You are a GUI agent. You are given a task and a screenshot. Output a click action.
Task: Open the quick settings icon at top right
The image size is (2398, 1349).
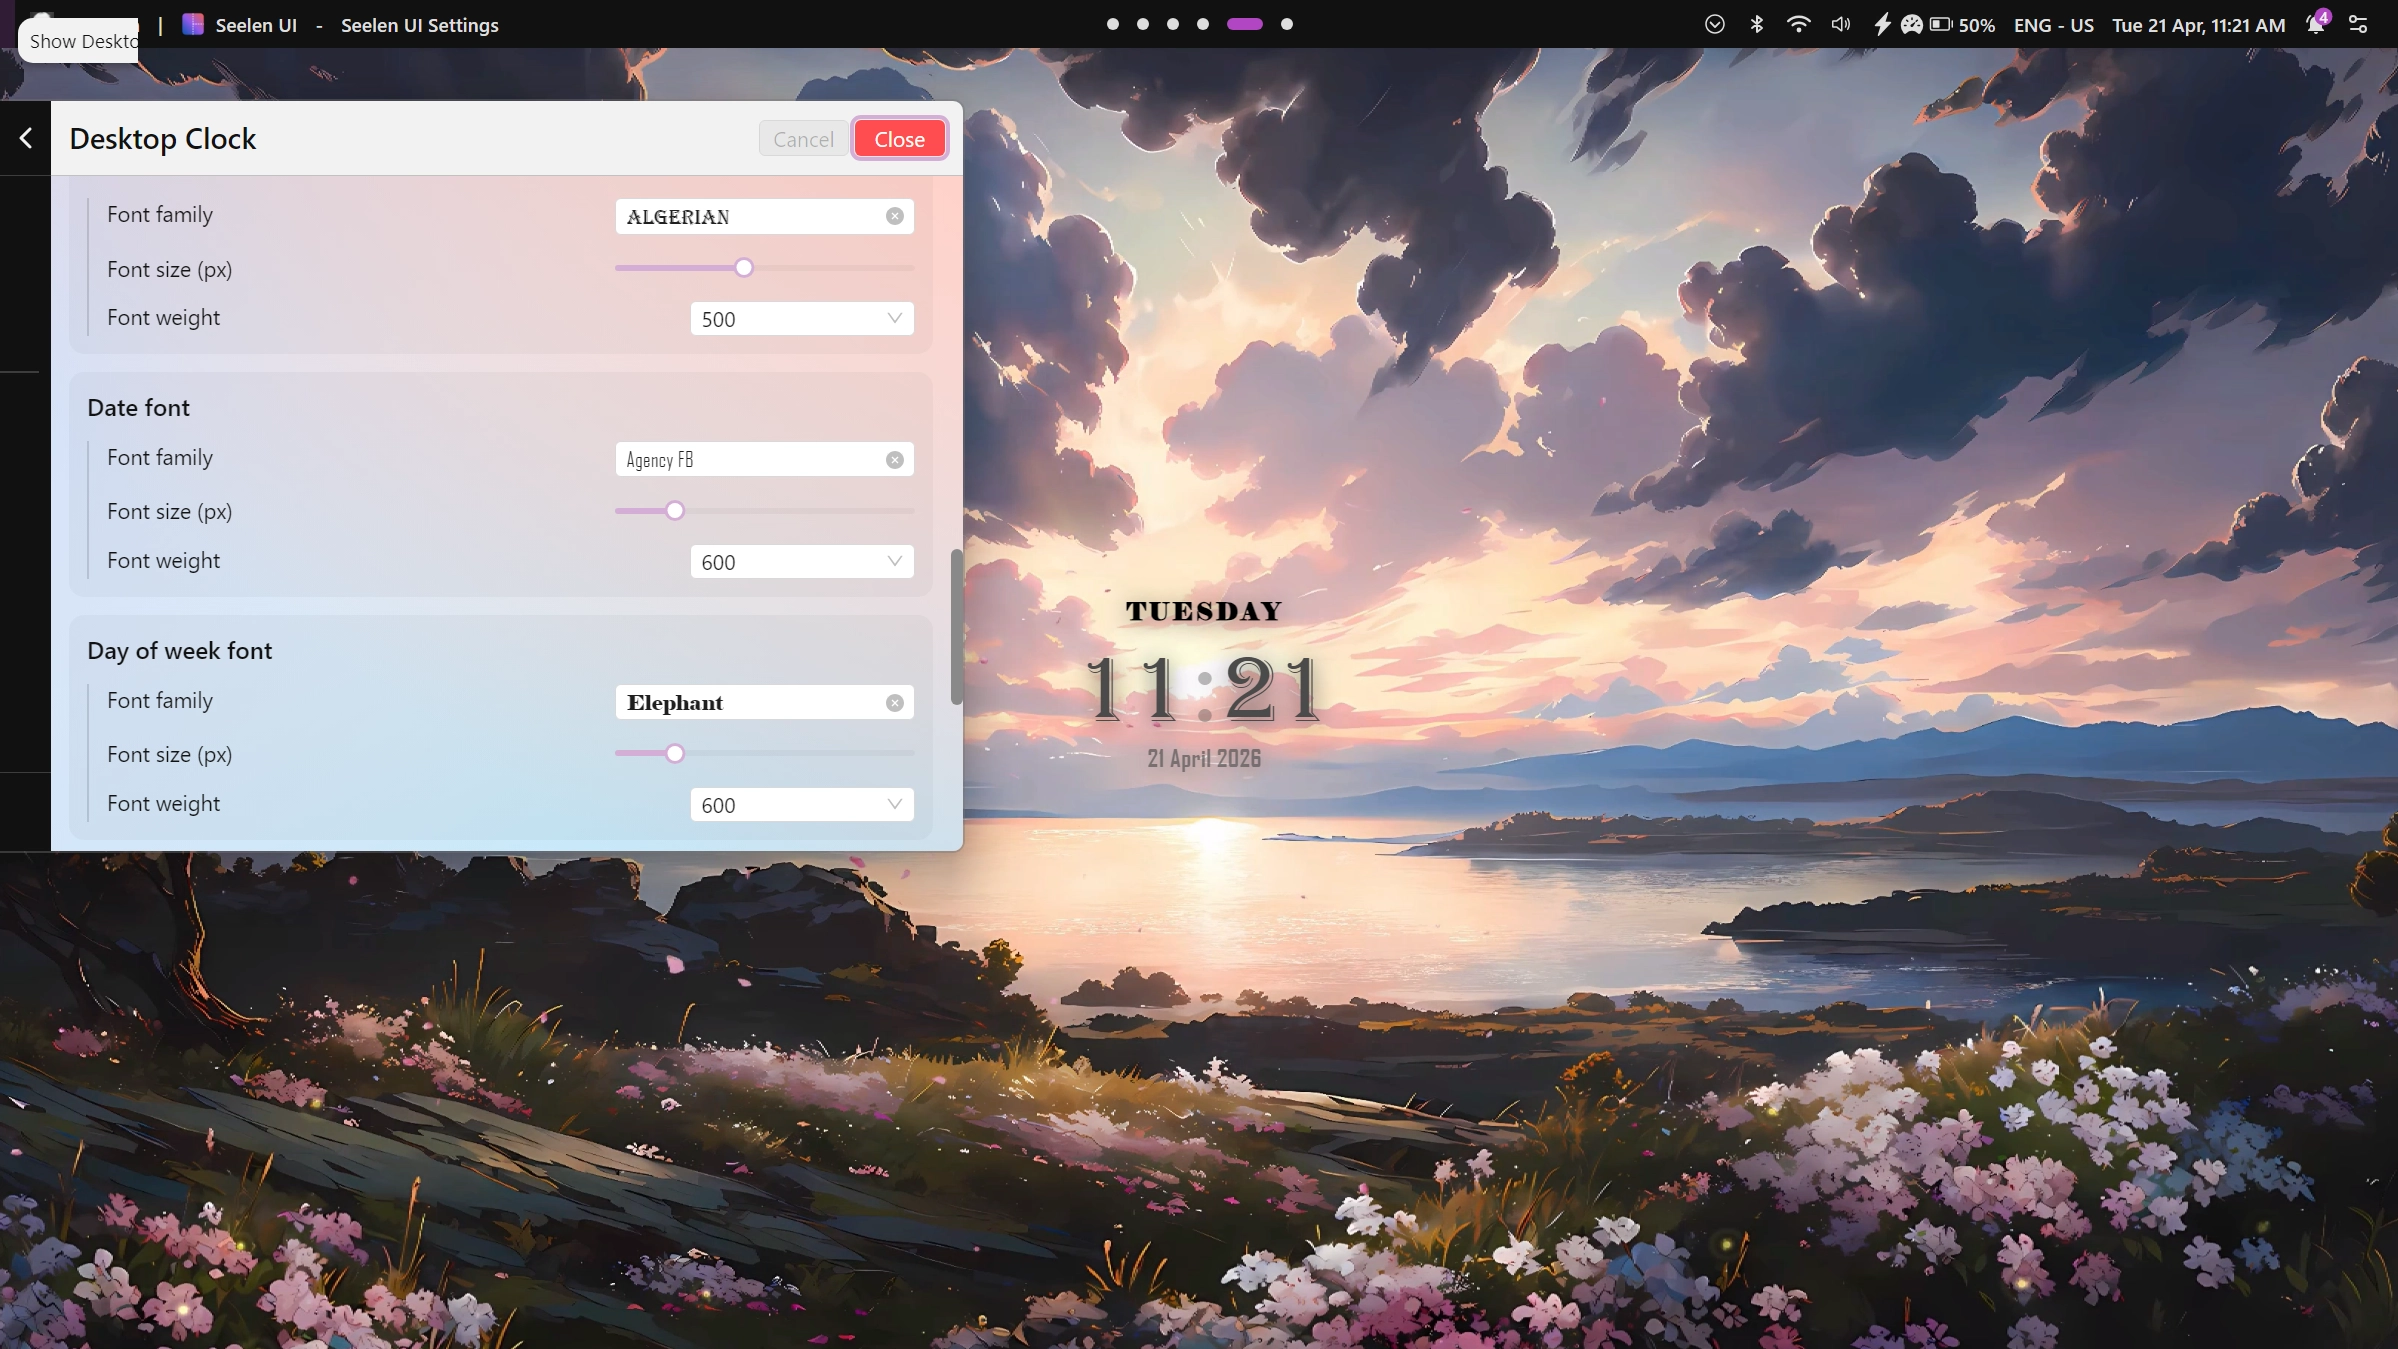tap(2359, 24)
